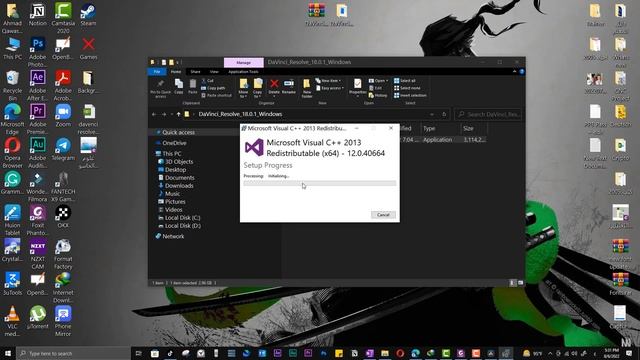Collapse the Explorer ribbon with the chevron

point(514,72)
